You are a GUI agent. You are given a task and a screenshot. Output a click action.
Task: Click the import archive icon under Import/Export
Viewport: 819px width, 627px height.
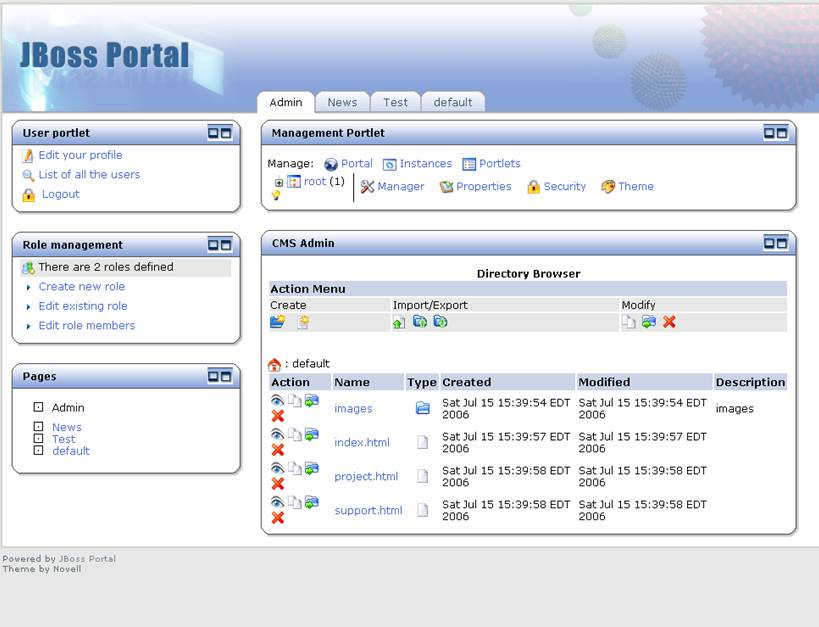pyautogui.click(x=420, y=322)
